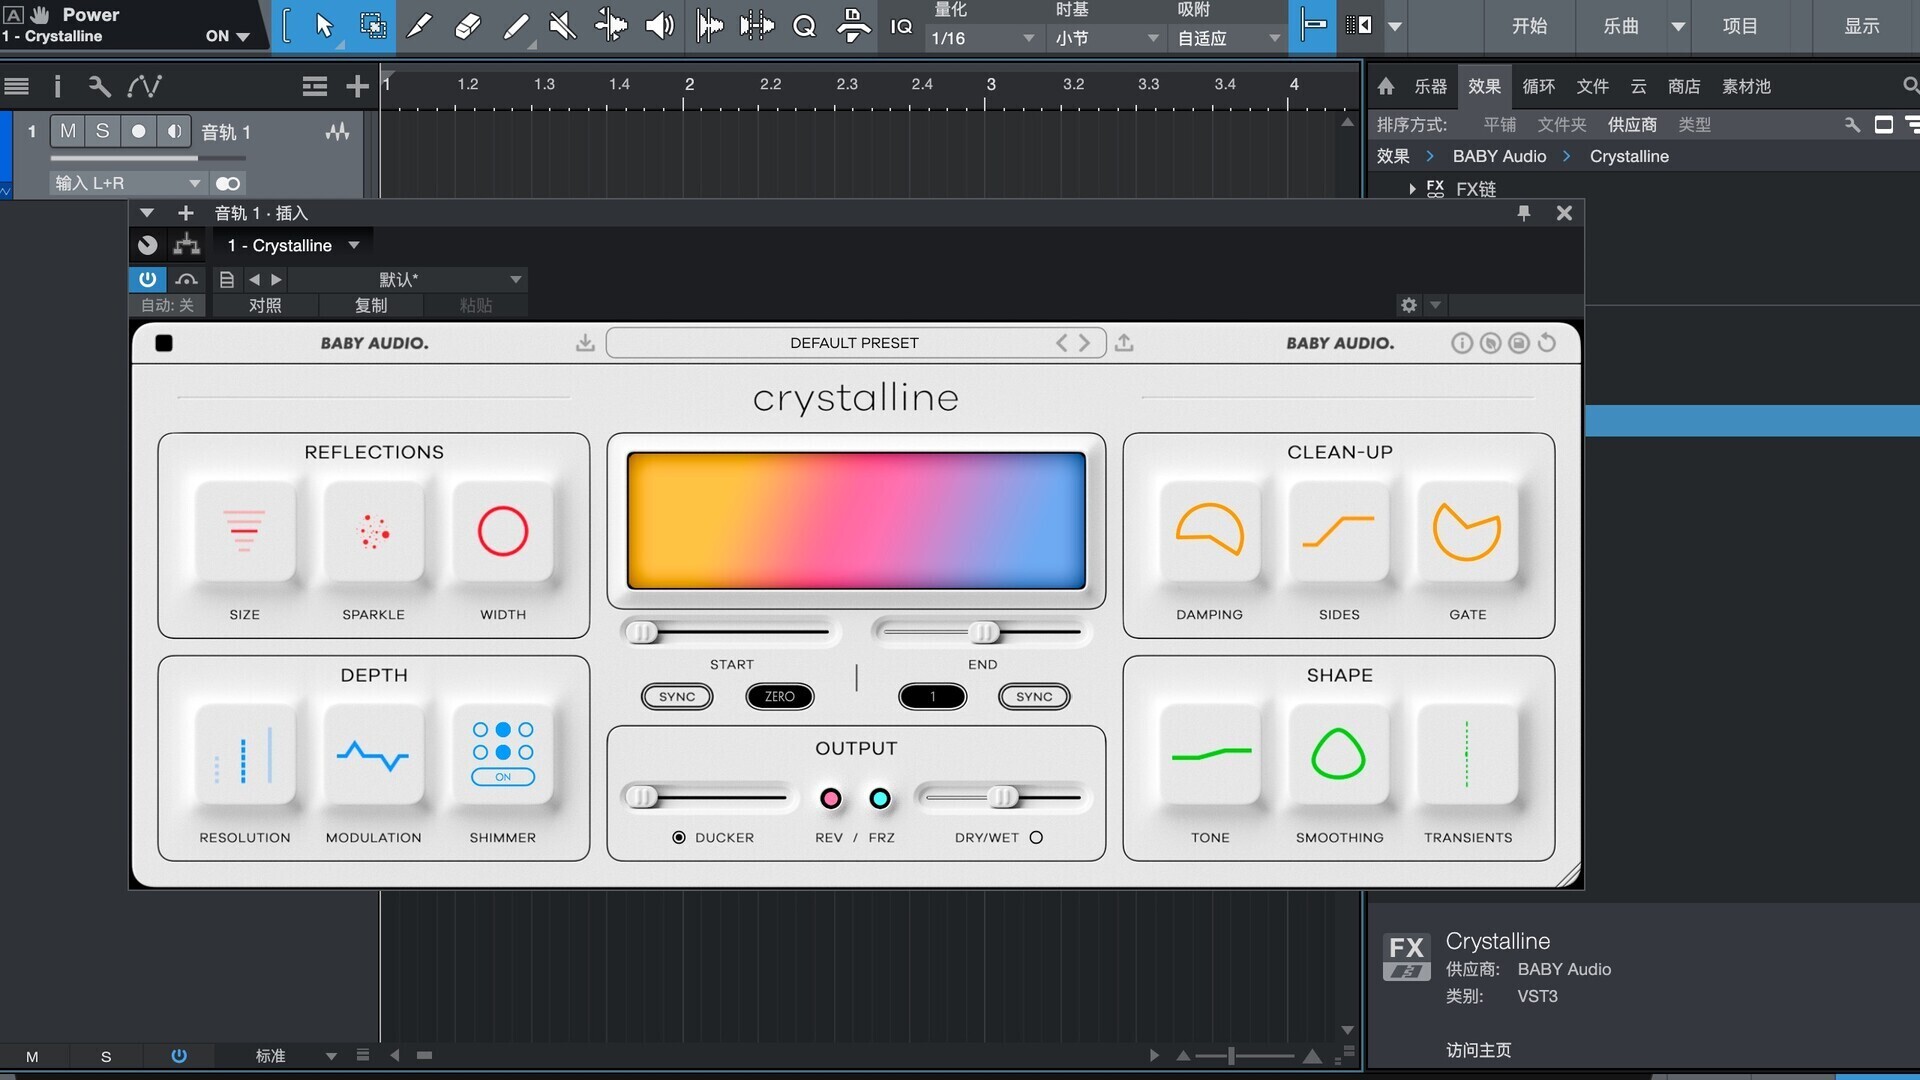Click the IQ input quantize button

click(x=901, y=26)
